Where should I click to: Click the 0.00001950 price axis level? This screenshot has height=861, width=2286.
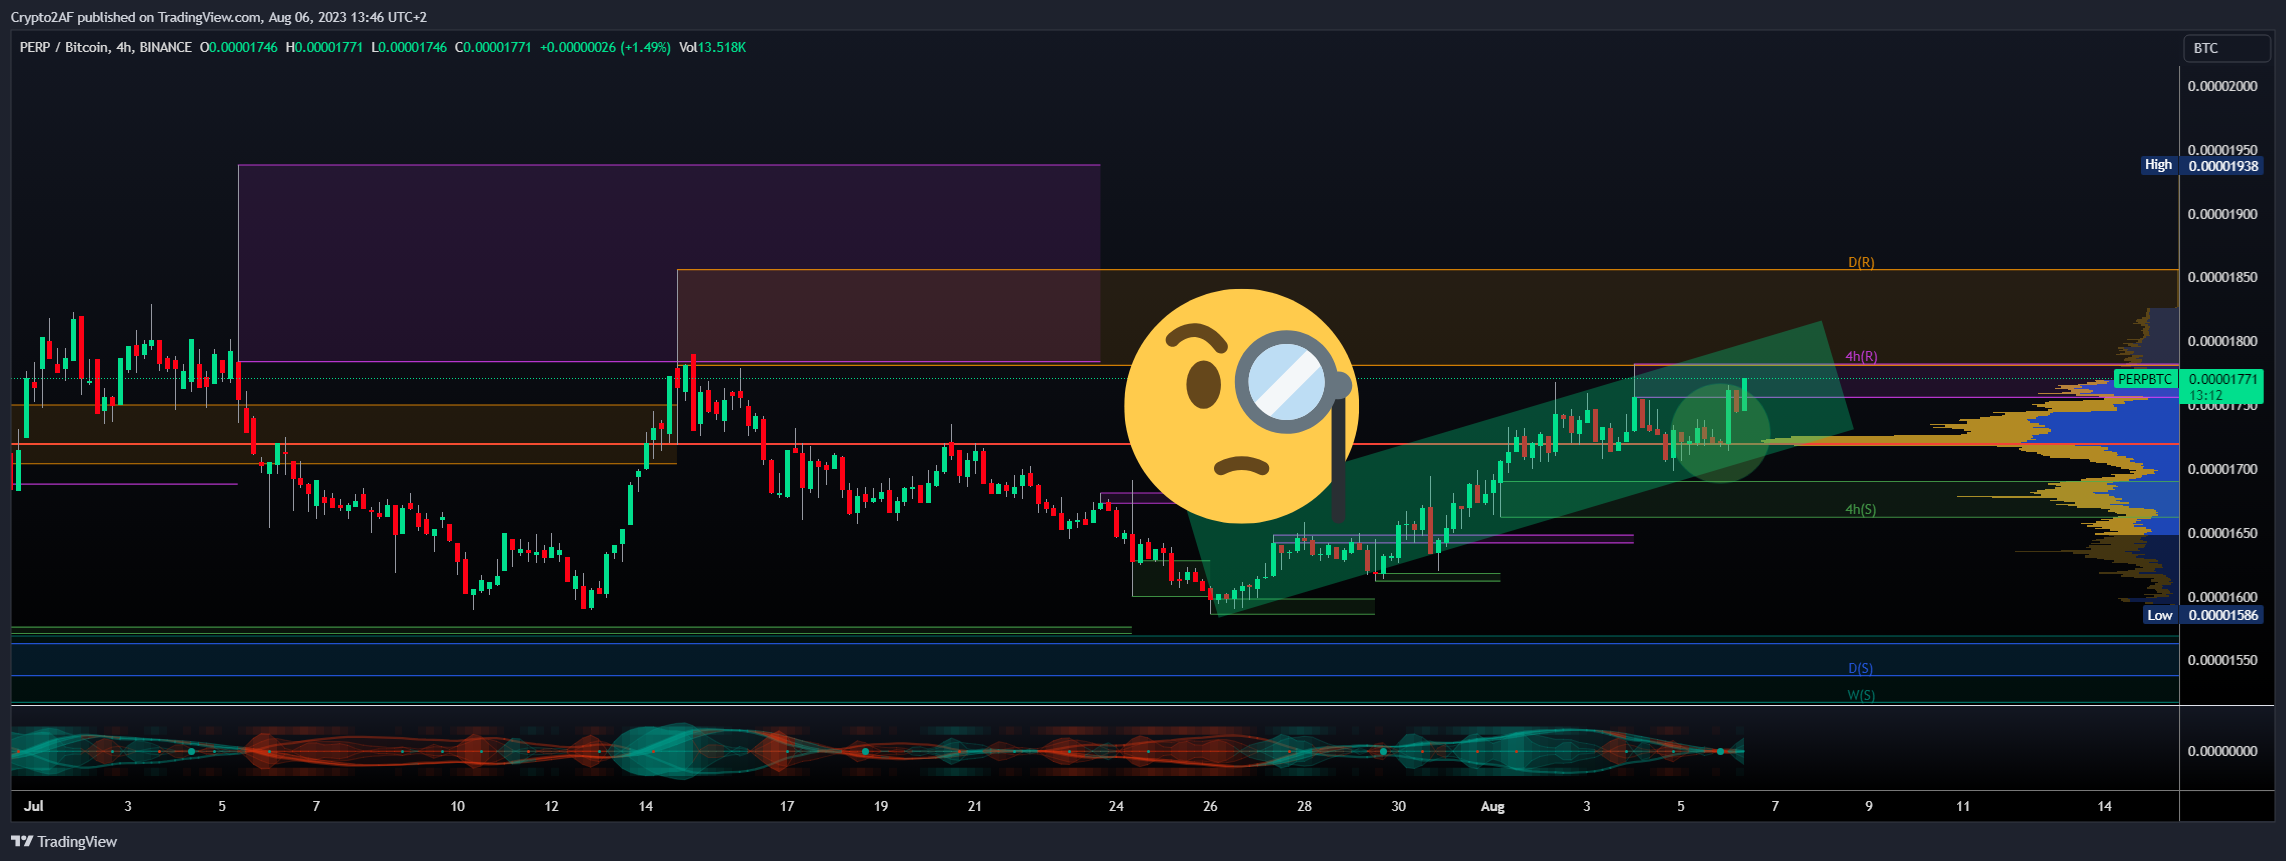[x=2222, y=150]
